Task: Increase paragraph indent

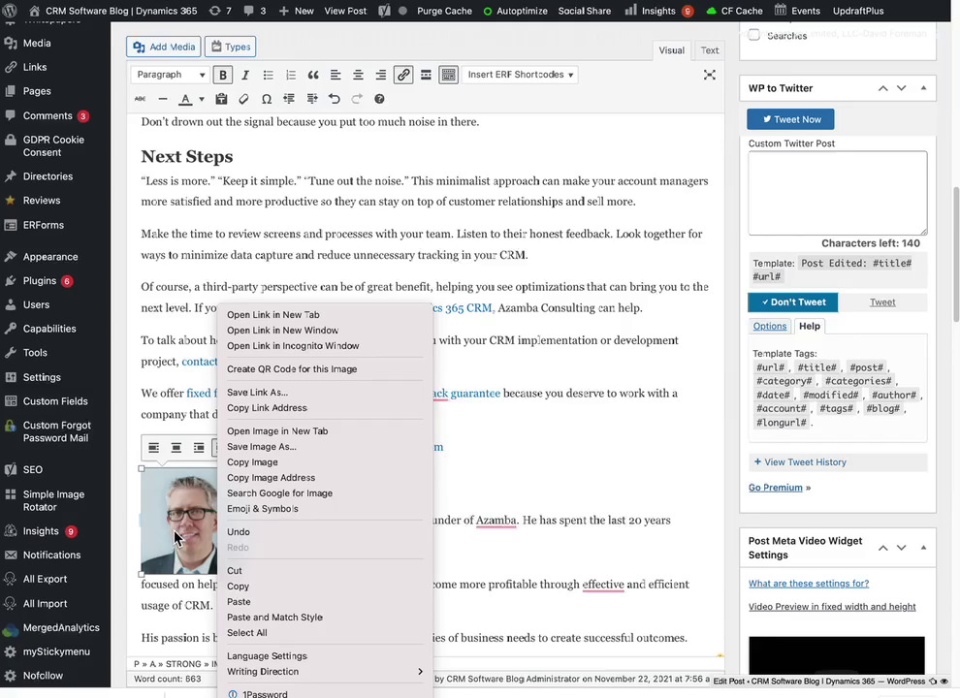Action: click(x=312, y=99)
